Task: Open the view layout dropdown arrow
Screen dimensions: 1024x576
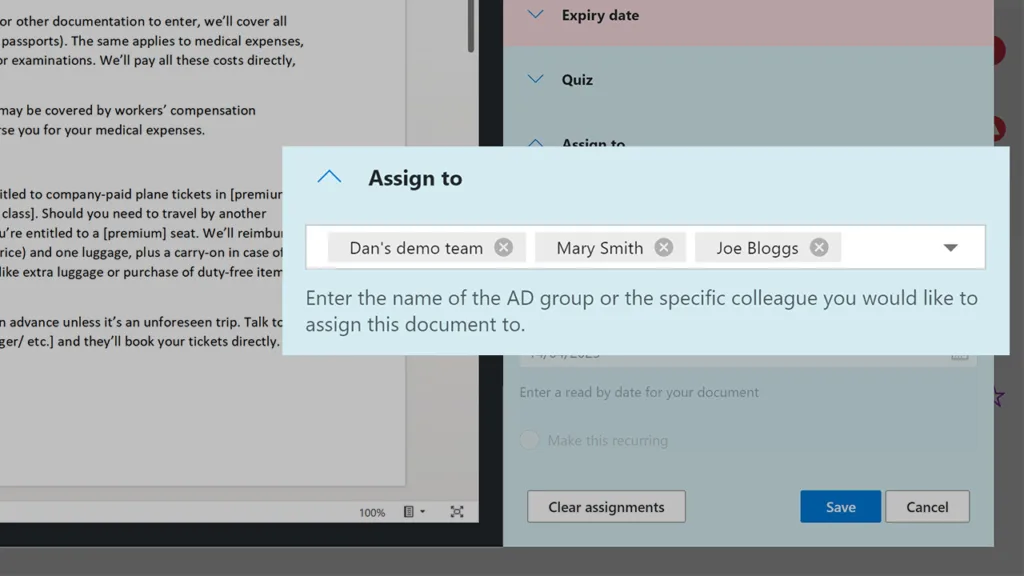Action: (x=423, y=512)
